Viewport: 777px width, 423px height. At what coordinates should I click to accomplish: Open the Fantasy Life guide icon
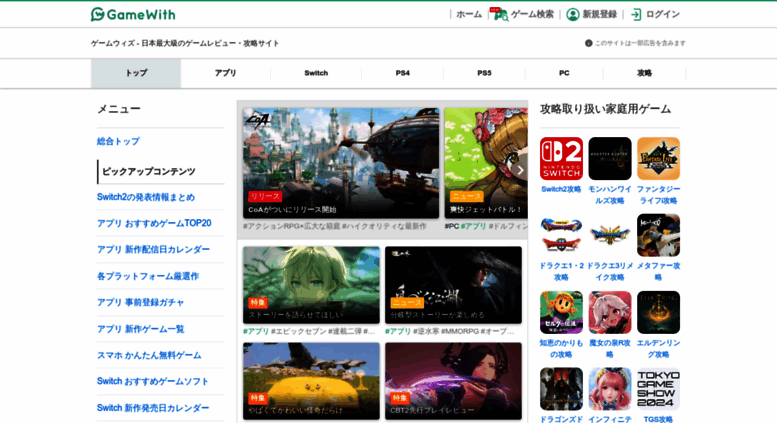click(658, 159)
